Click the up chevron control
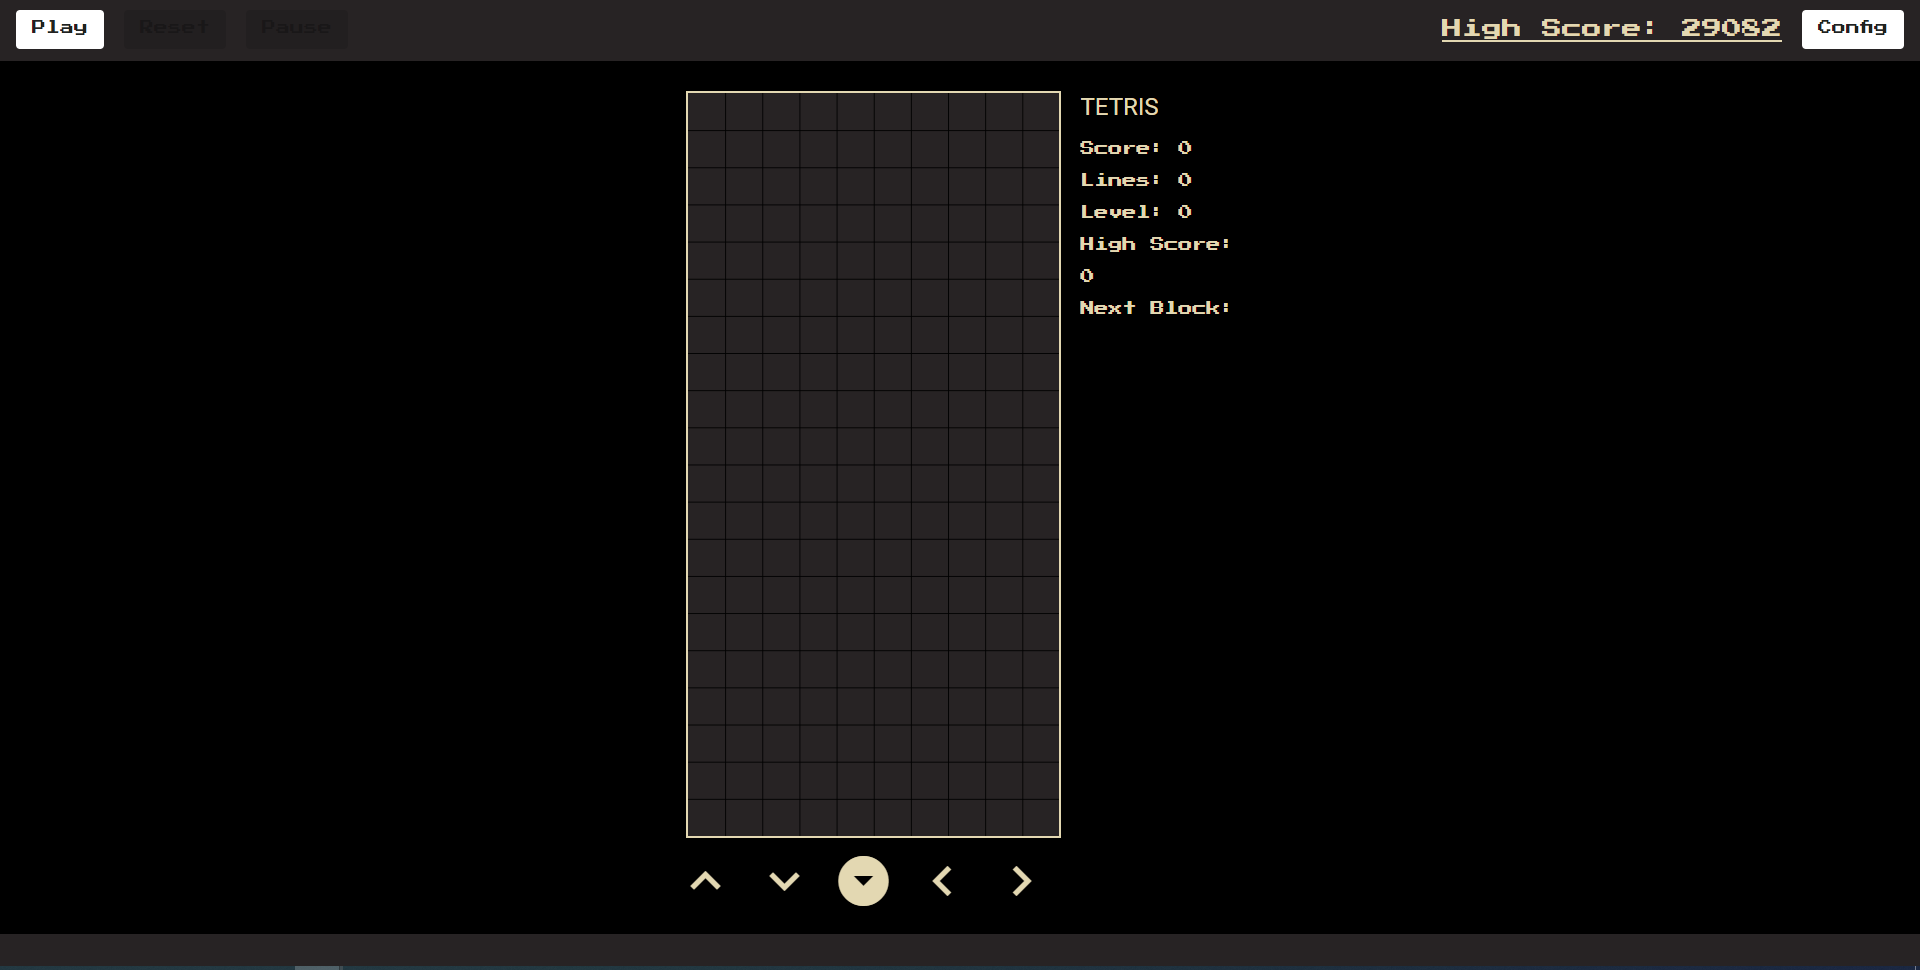 (x=706, y=881)
